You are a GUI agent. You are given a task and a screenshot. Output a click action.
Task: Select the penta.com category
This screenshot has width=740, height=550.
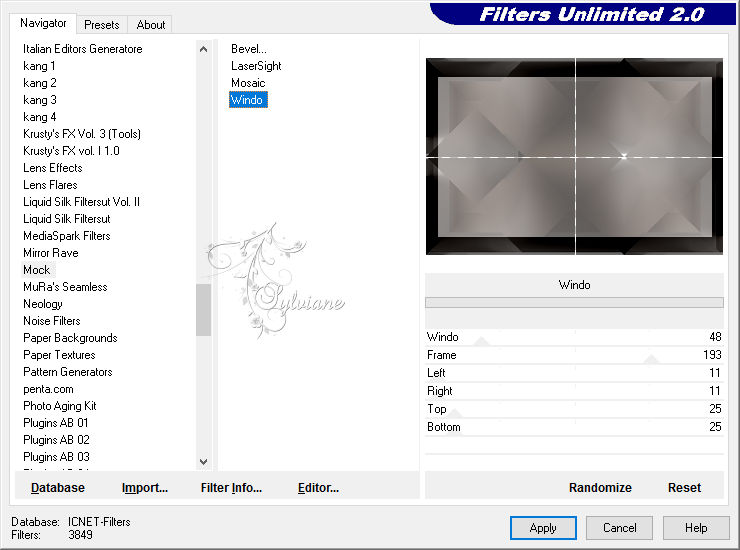click(48, 389)
